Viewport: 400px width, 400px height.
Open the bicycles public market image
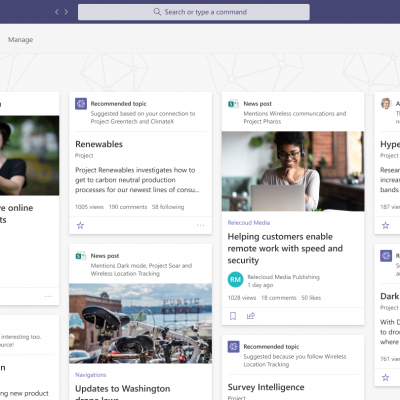pyautogui.click(x=140, y=323)
